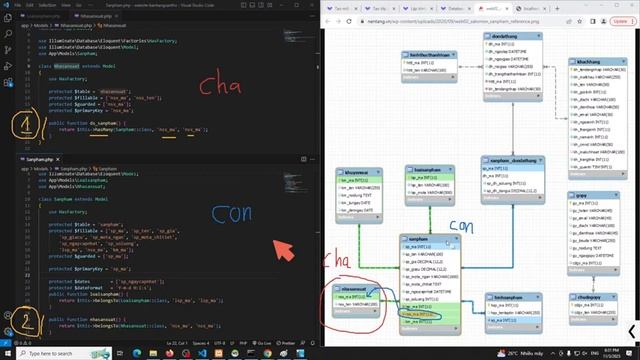The height and width of the screenshot is (360, 640).
Task: Select PHP language mode in status bar
Action: pos(243,343)
